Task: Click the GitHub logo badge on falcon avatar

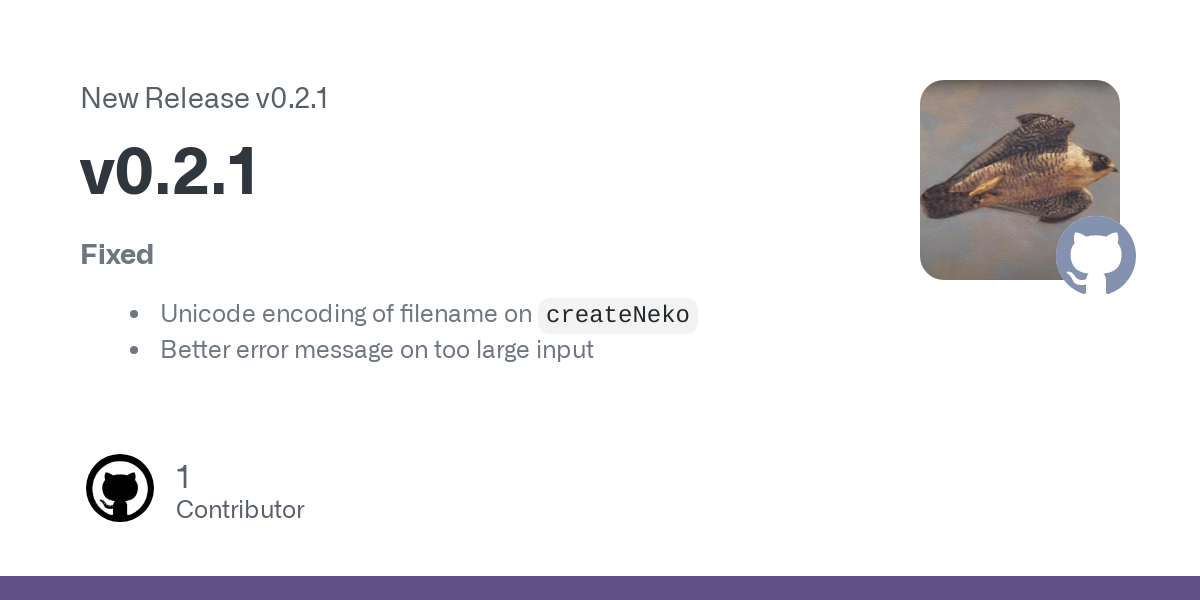Action: (1096, 256)
